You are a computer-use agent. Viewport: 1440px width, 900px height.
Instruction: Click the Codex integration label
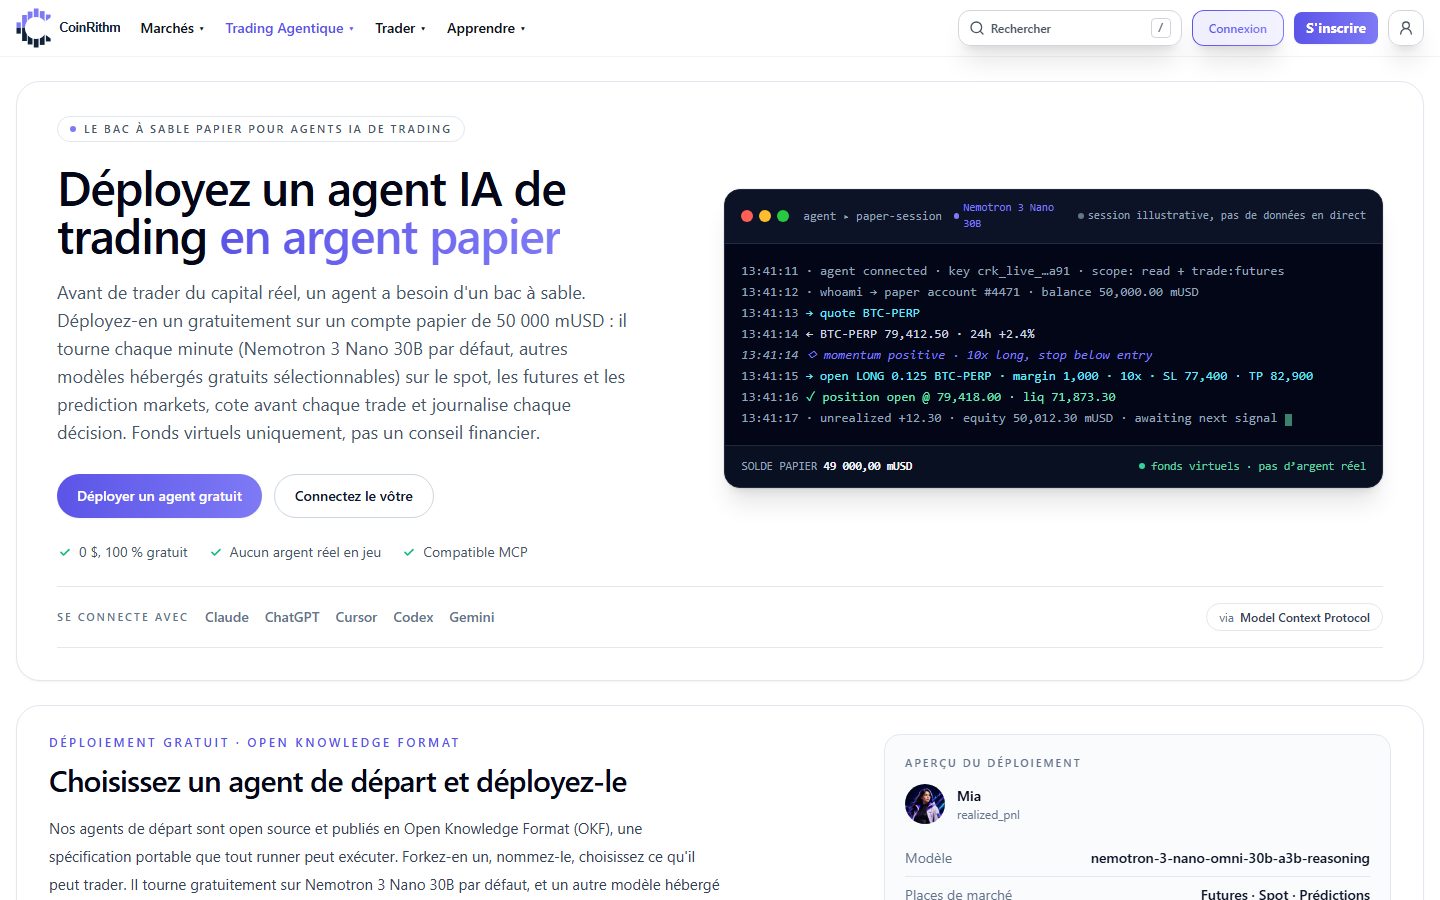(413, 617)
